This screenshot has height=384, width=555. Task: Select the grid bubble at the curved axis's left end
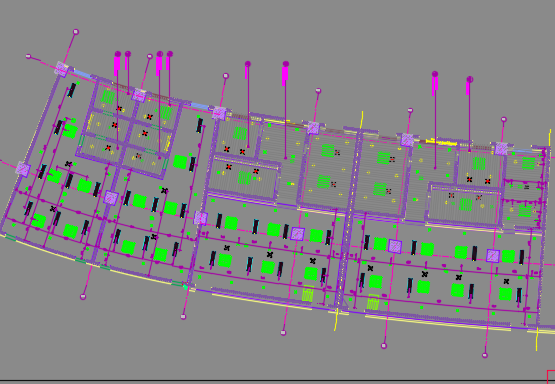click(x=29, y=57)
